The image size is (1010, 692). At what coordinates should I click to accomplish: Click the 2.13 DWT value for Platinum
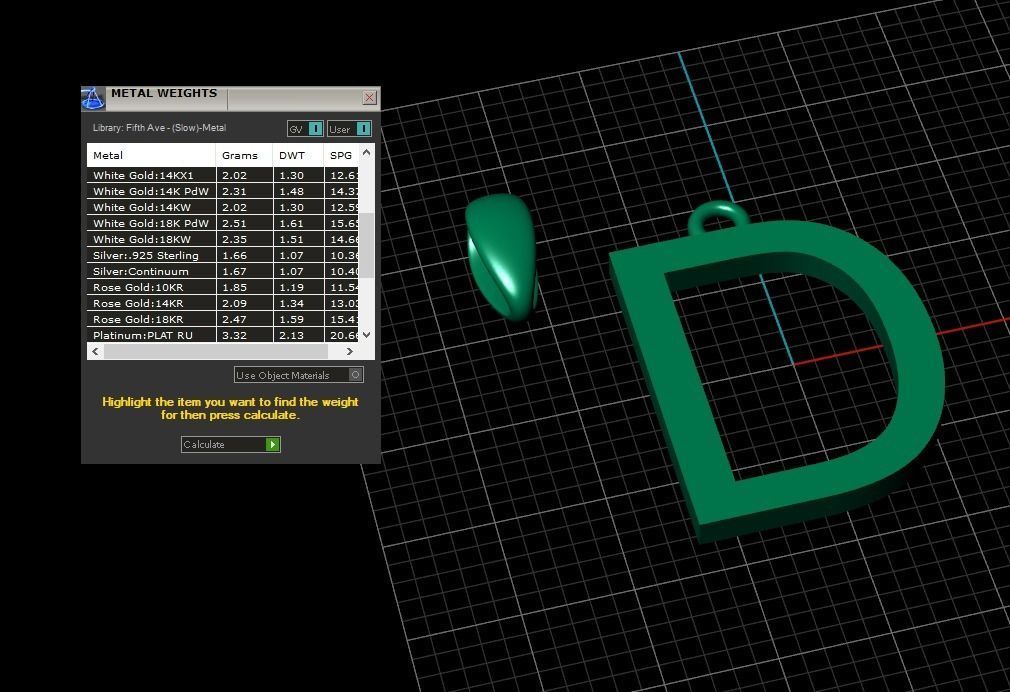[291, 335]
